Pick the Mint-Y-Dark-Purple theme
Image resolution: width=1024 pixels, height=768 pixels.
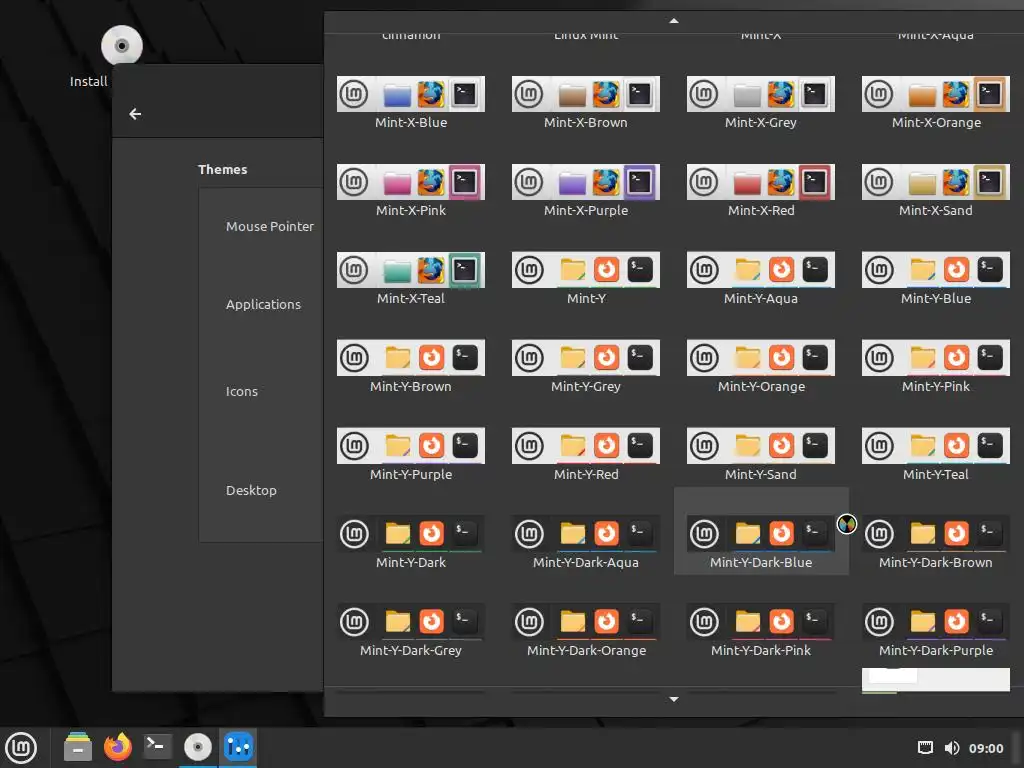[x=936, y=622]
